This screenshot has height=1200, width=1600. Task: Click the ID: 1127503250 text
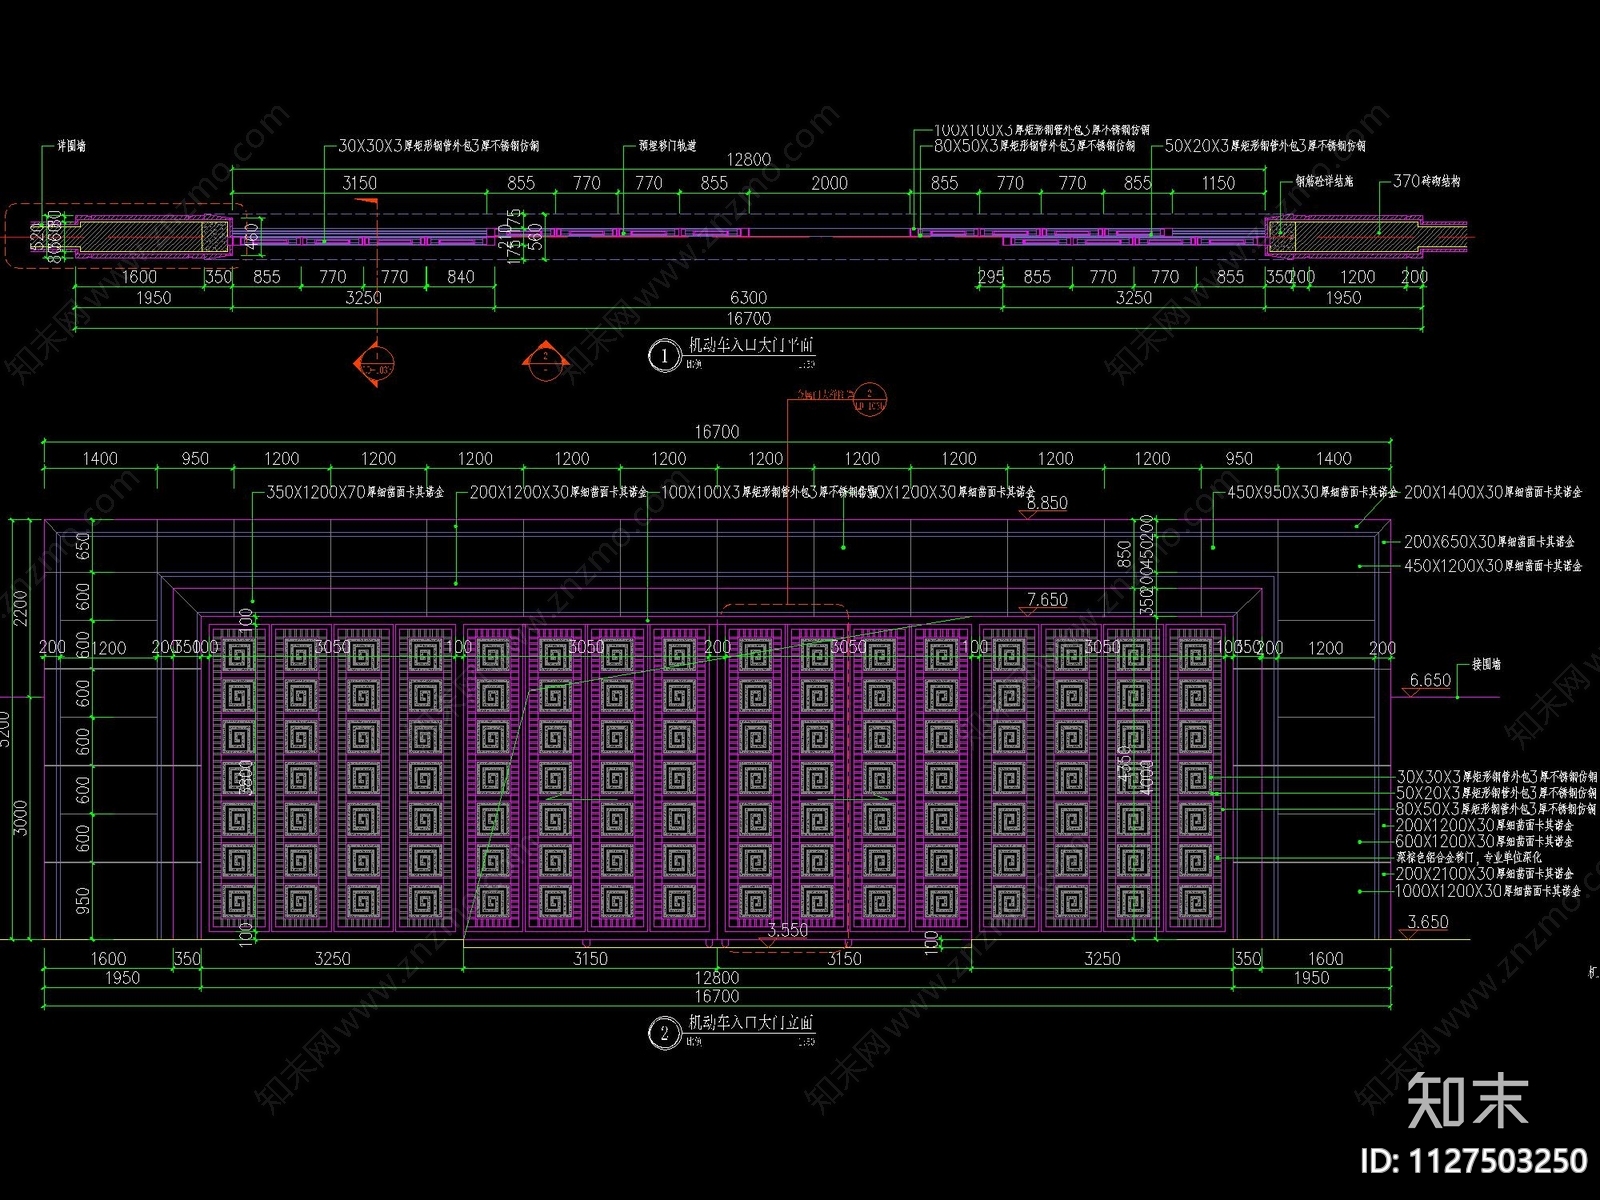click(1474, 1161)
